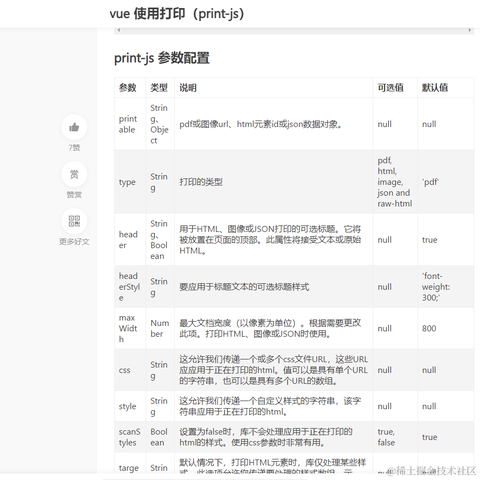Click the 默认值 column header

[445, 88]
